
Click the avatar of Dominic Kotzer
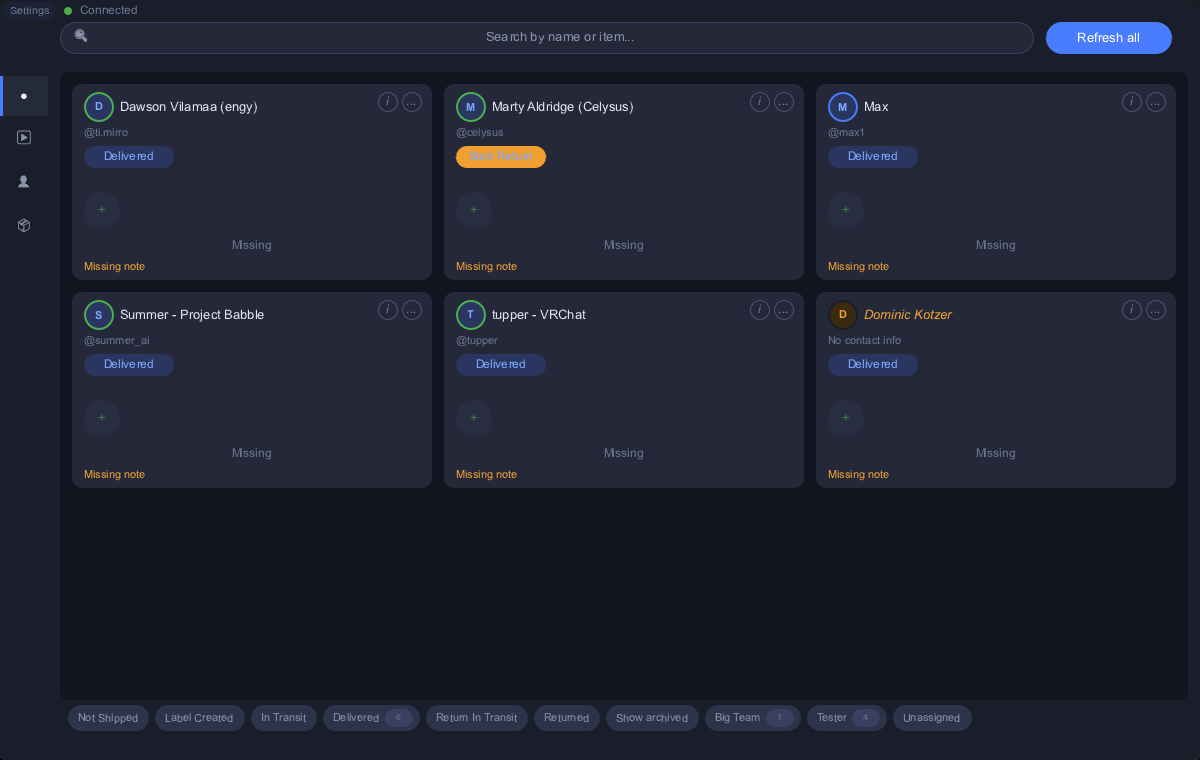click(x=843, y=315)
